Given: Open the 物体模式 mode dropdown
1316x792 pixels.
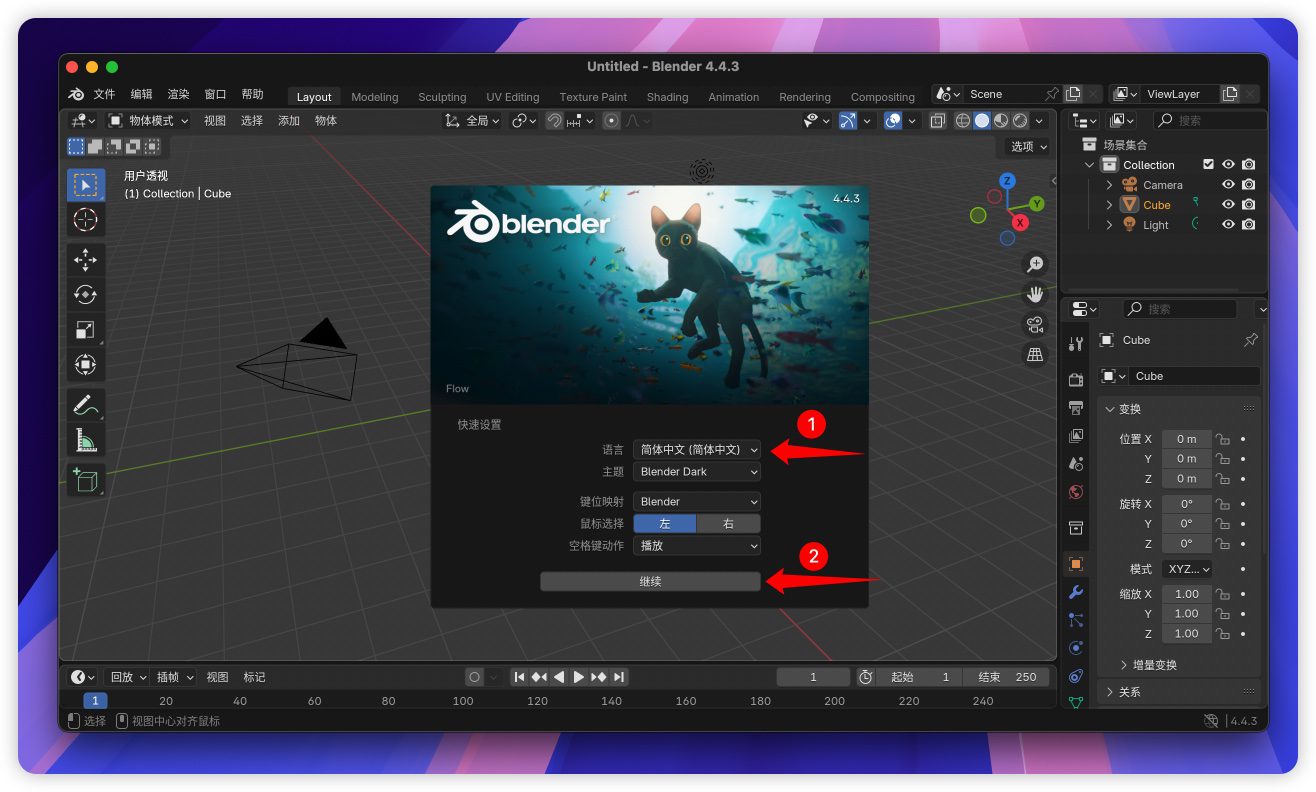Looking at the screenshot, I should [148, 120].
